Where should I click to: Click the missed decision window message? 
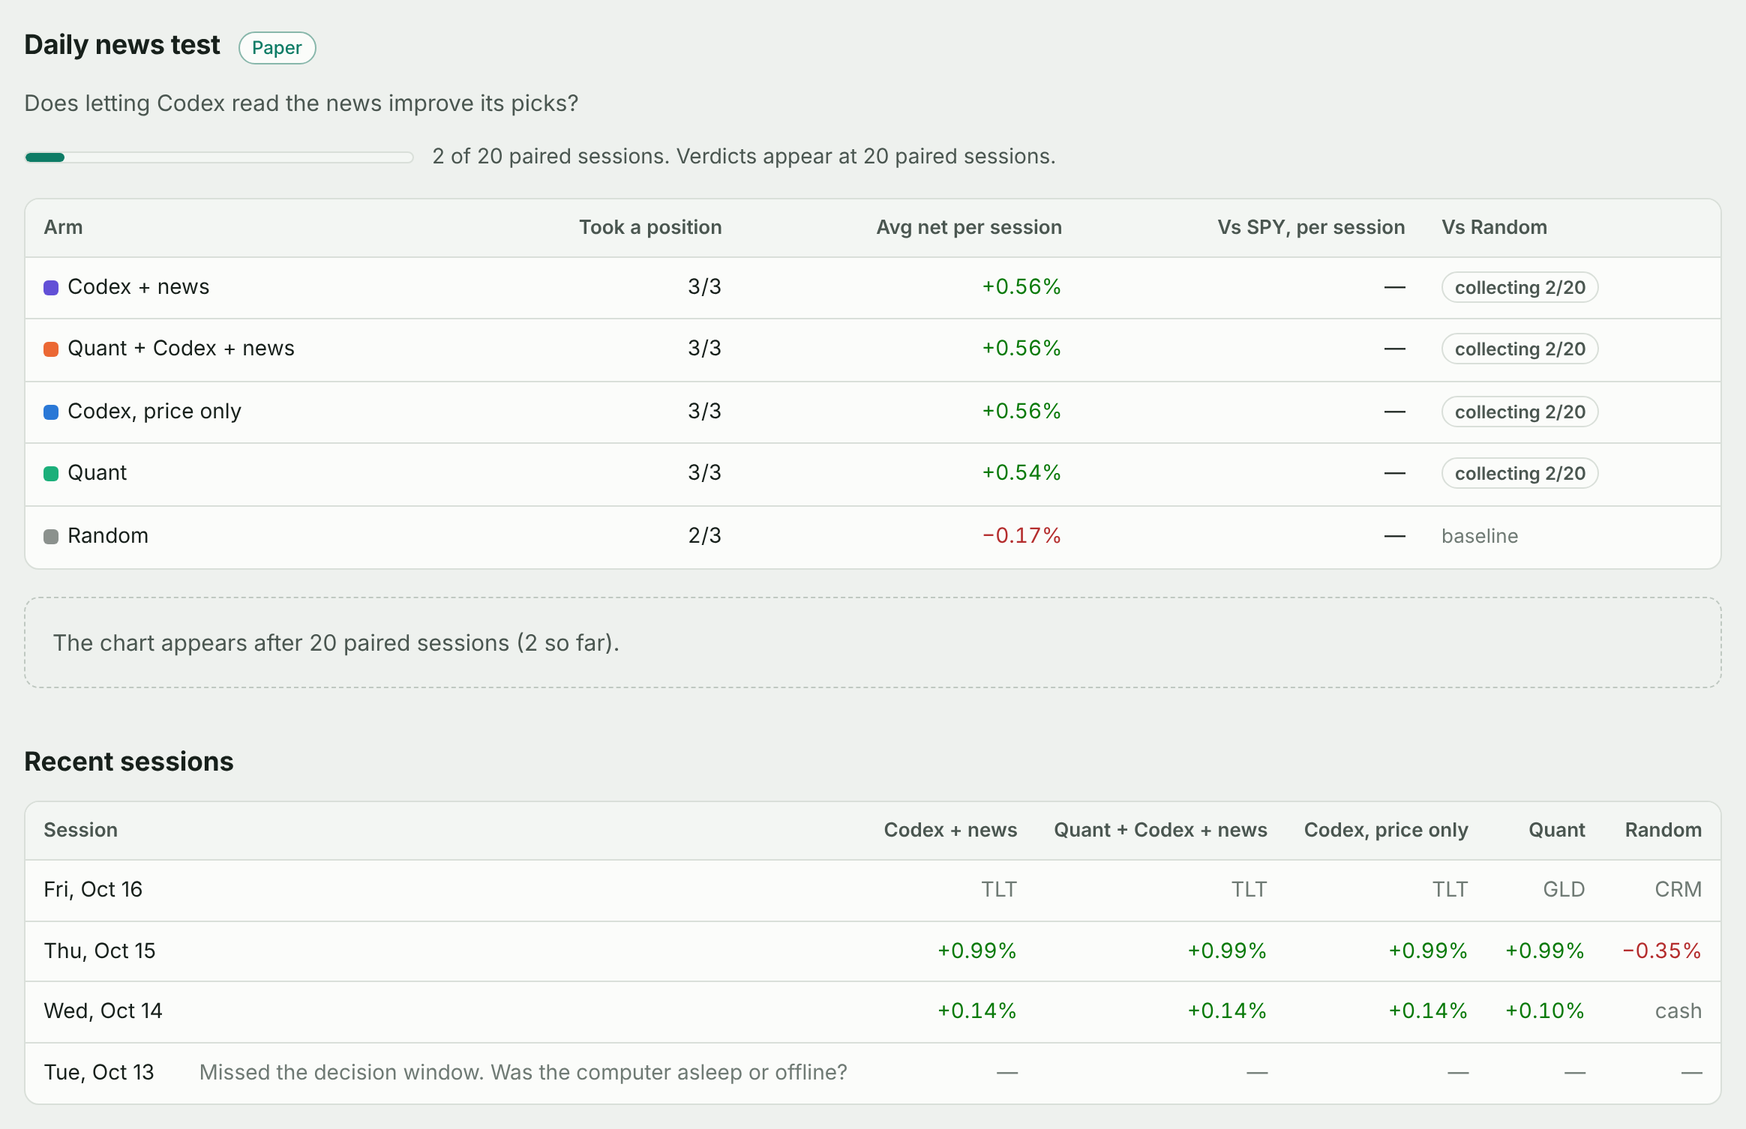(x=523, y=1072)
